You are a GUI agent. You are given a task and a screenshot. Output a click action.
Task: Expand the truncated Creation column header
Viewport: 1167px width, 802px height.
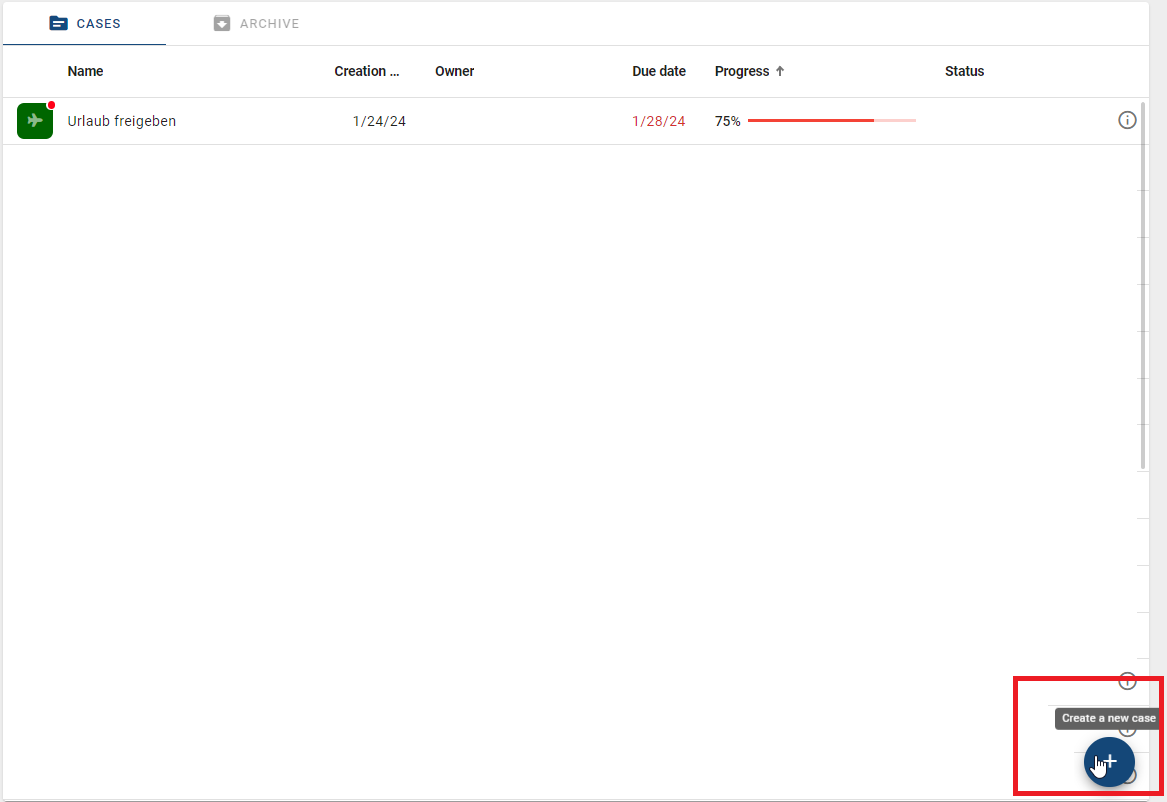click(366, 71)
